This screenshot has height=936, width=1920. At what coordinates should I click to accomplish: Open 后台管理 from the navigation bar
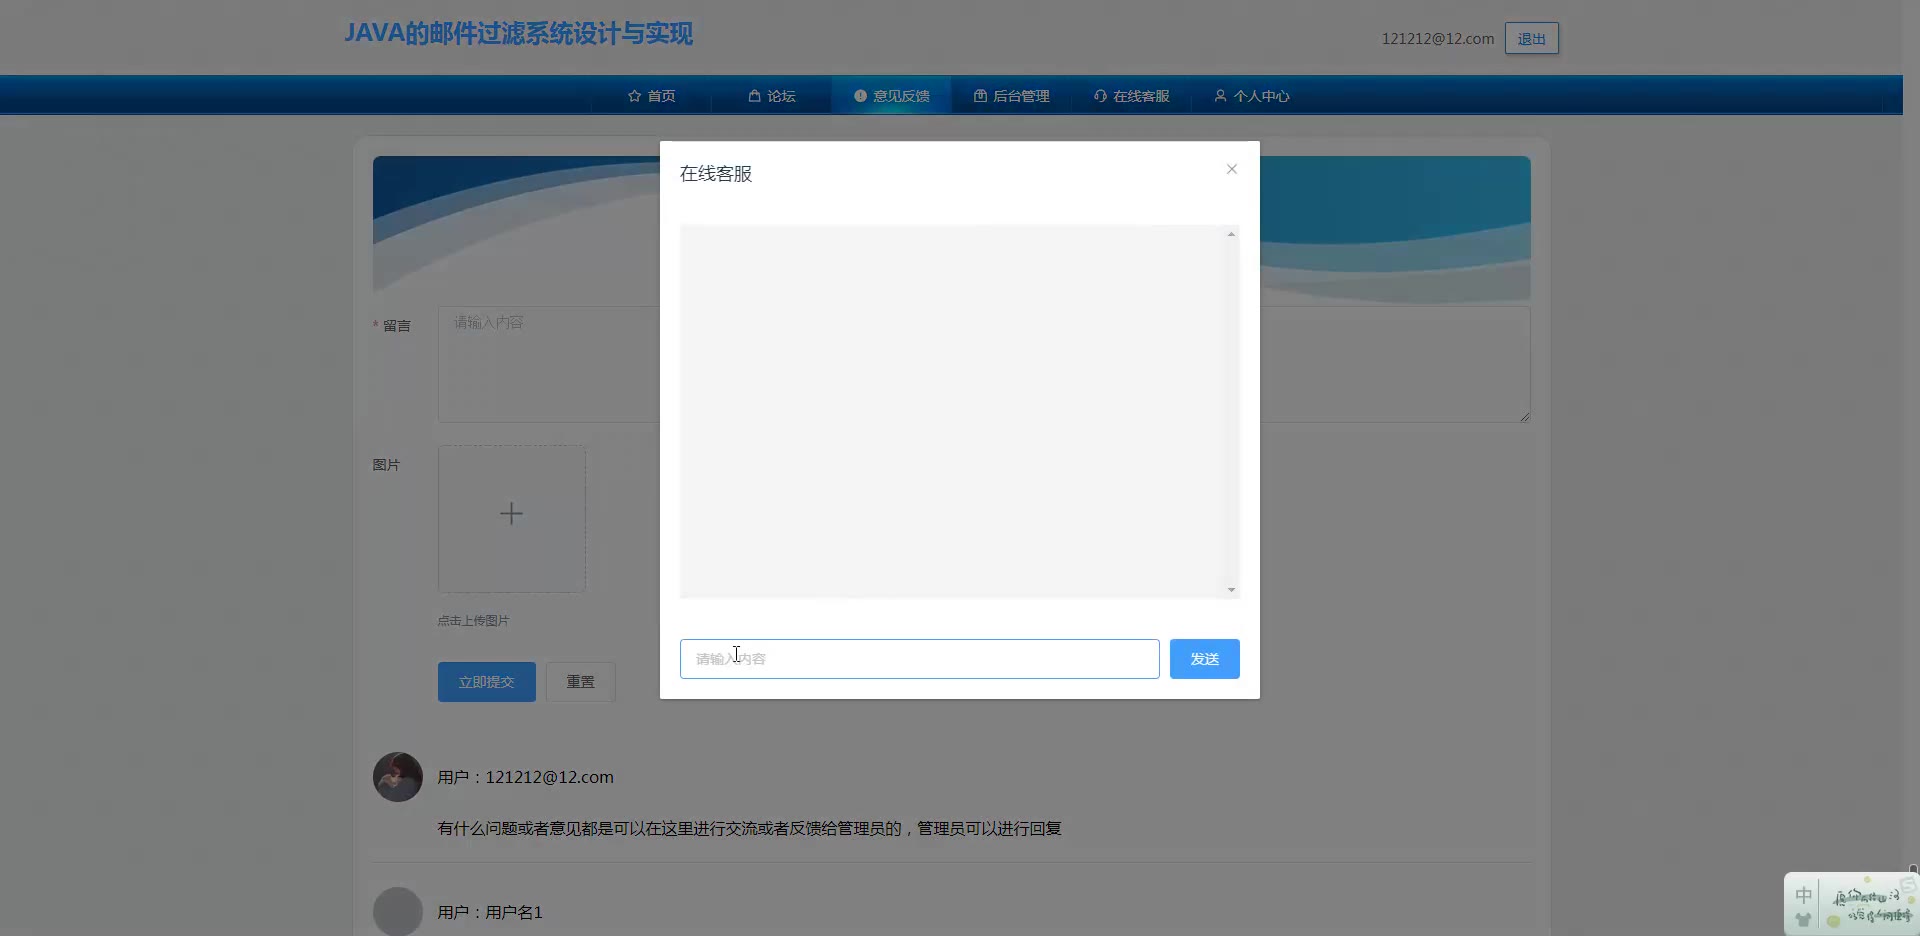tap(1011, 96)
